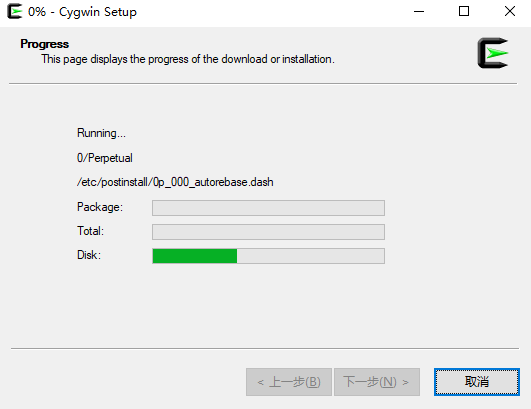Screen dimensions: 531x409
Task: Click the large Cygwin logo in header
Action: (x=493, y=53)
